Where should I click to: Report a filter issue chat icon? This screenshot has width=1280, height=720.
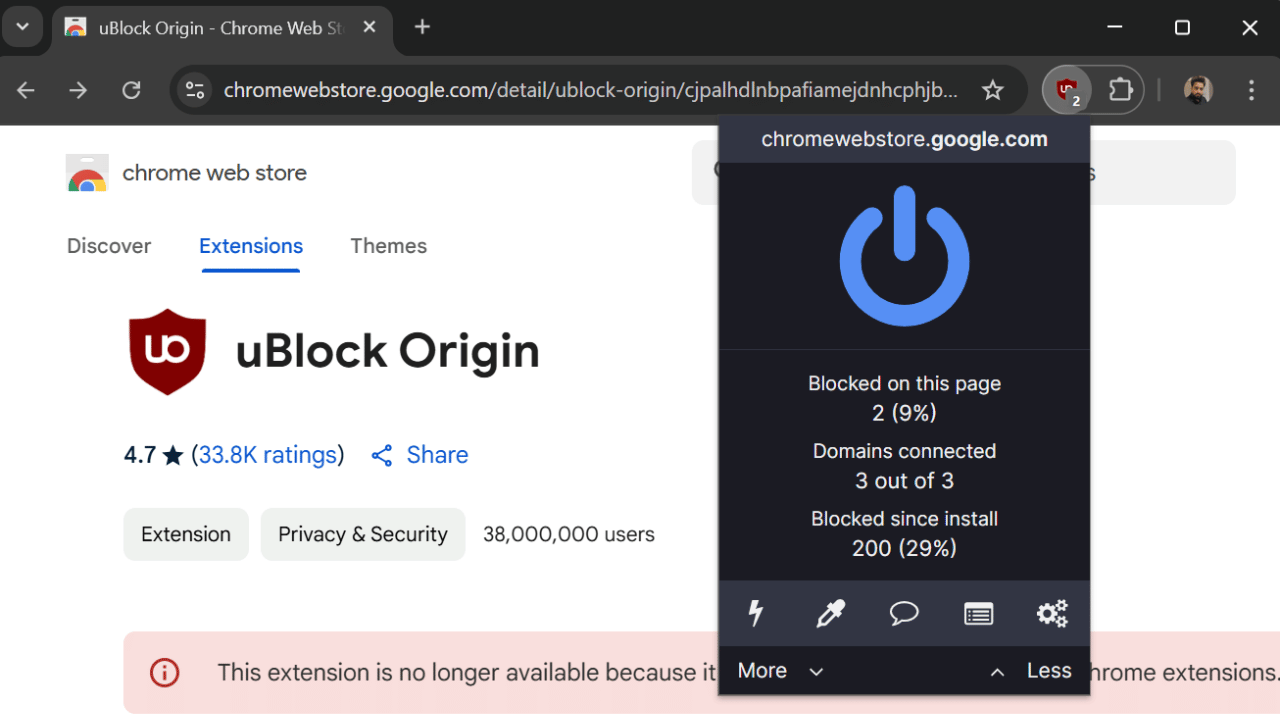click(904, 613)
